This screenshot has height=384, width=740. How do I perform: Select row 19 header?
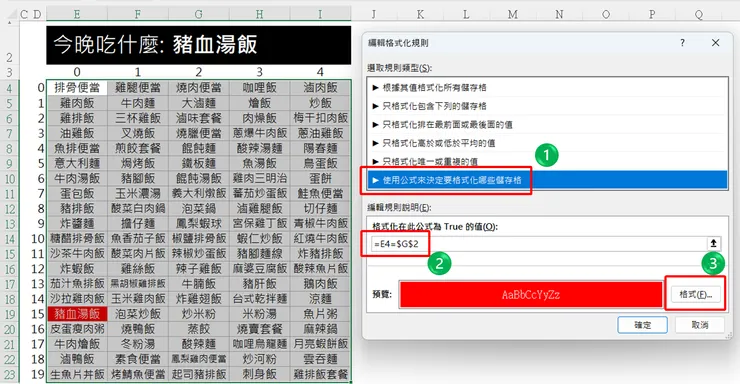point(9,314)
